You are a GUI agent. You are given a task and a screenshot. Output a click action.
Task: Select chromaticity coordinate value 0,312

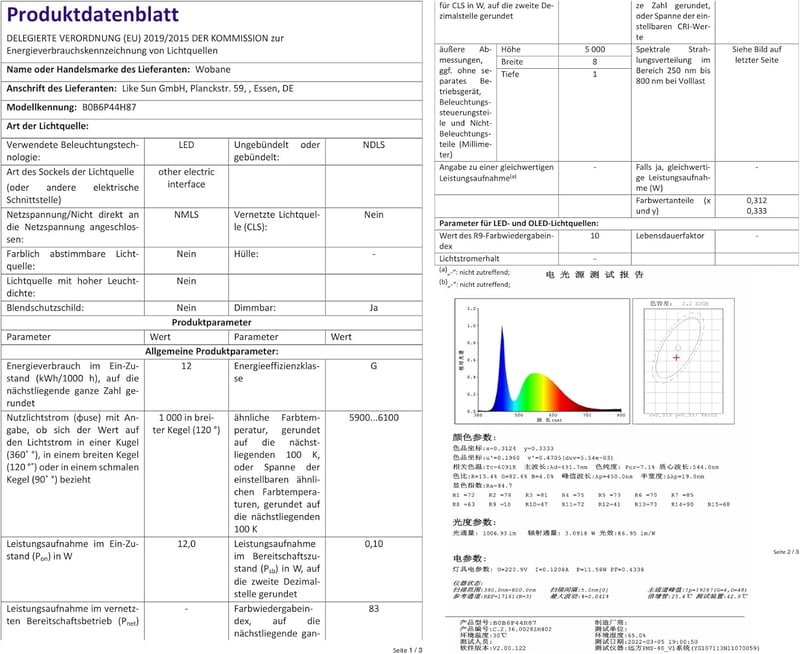[757, 200]
